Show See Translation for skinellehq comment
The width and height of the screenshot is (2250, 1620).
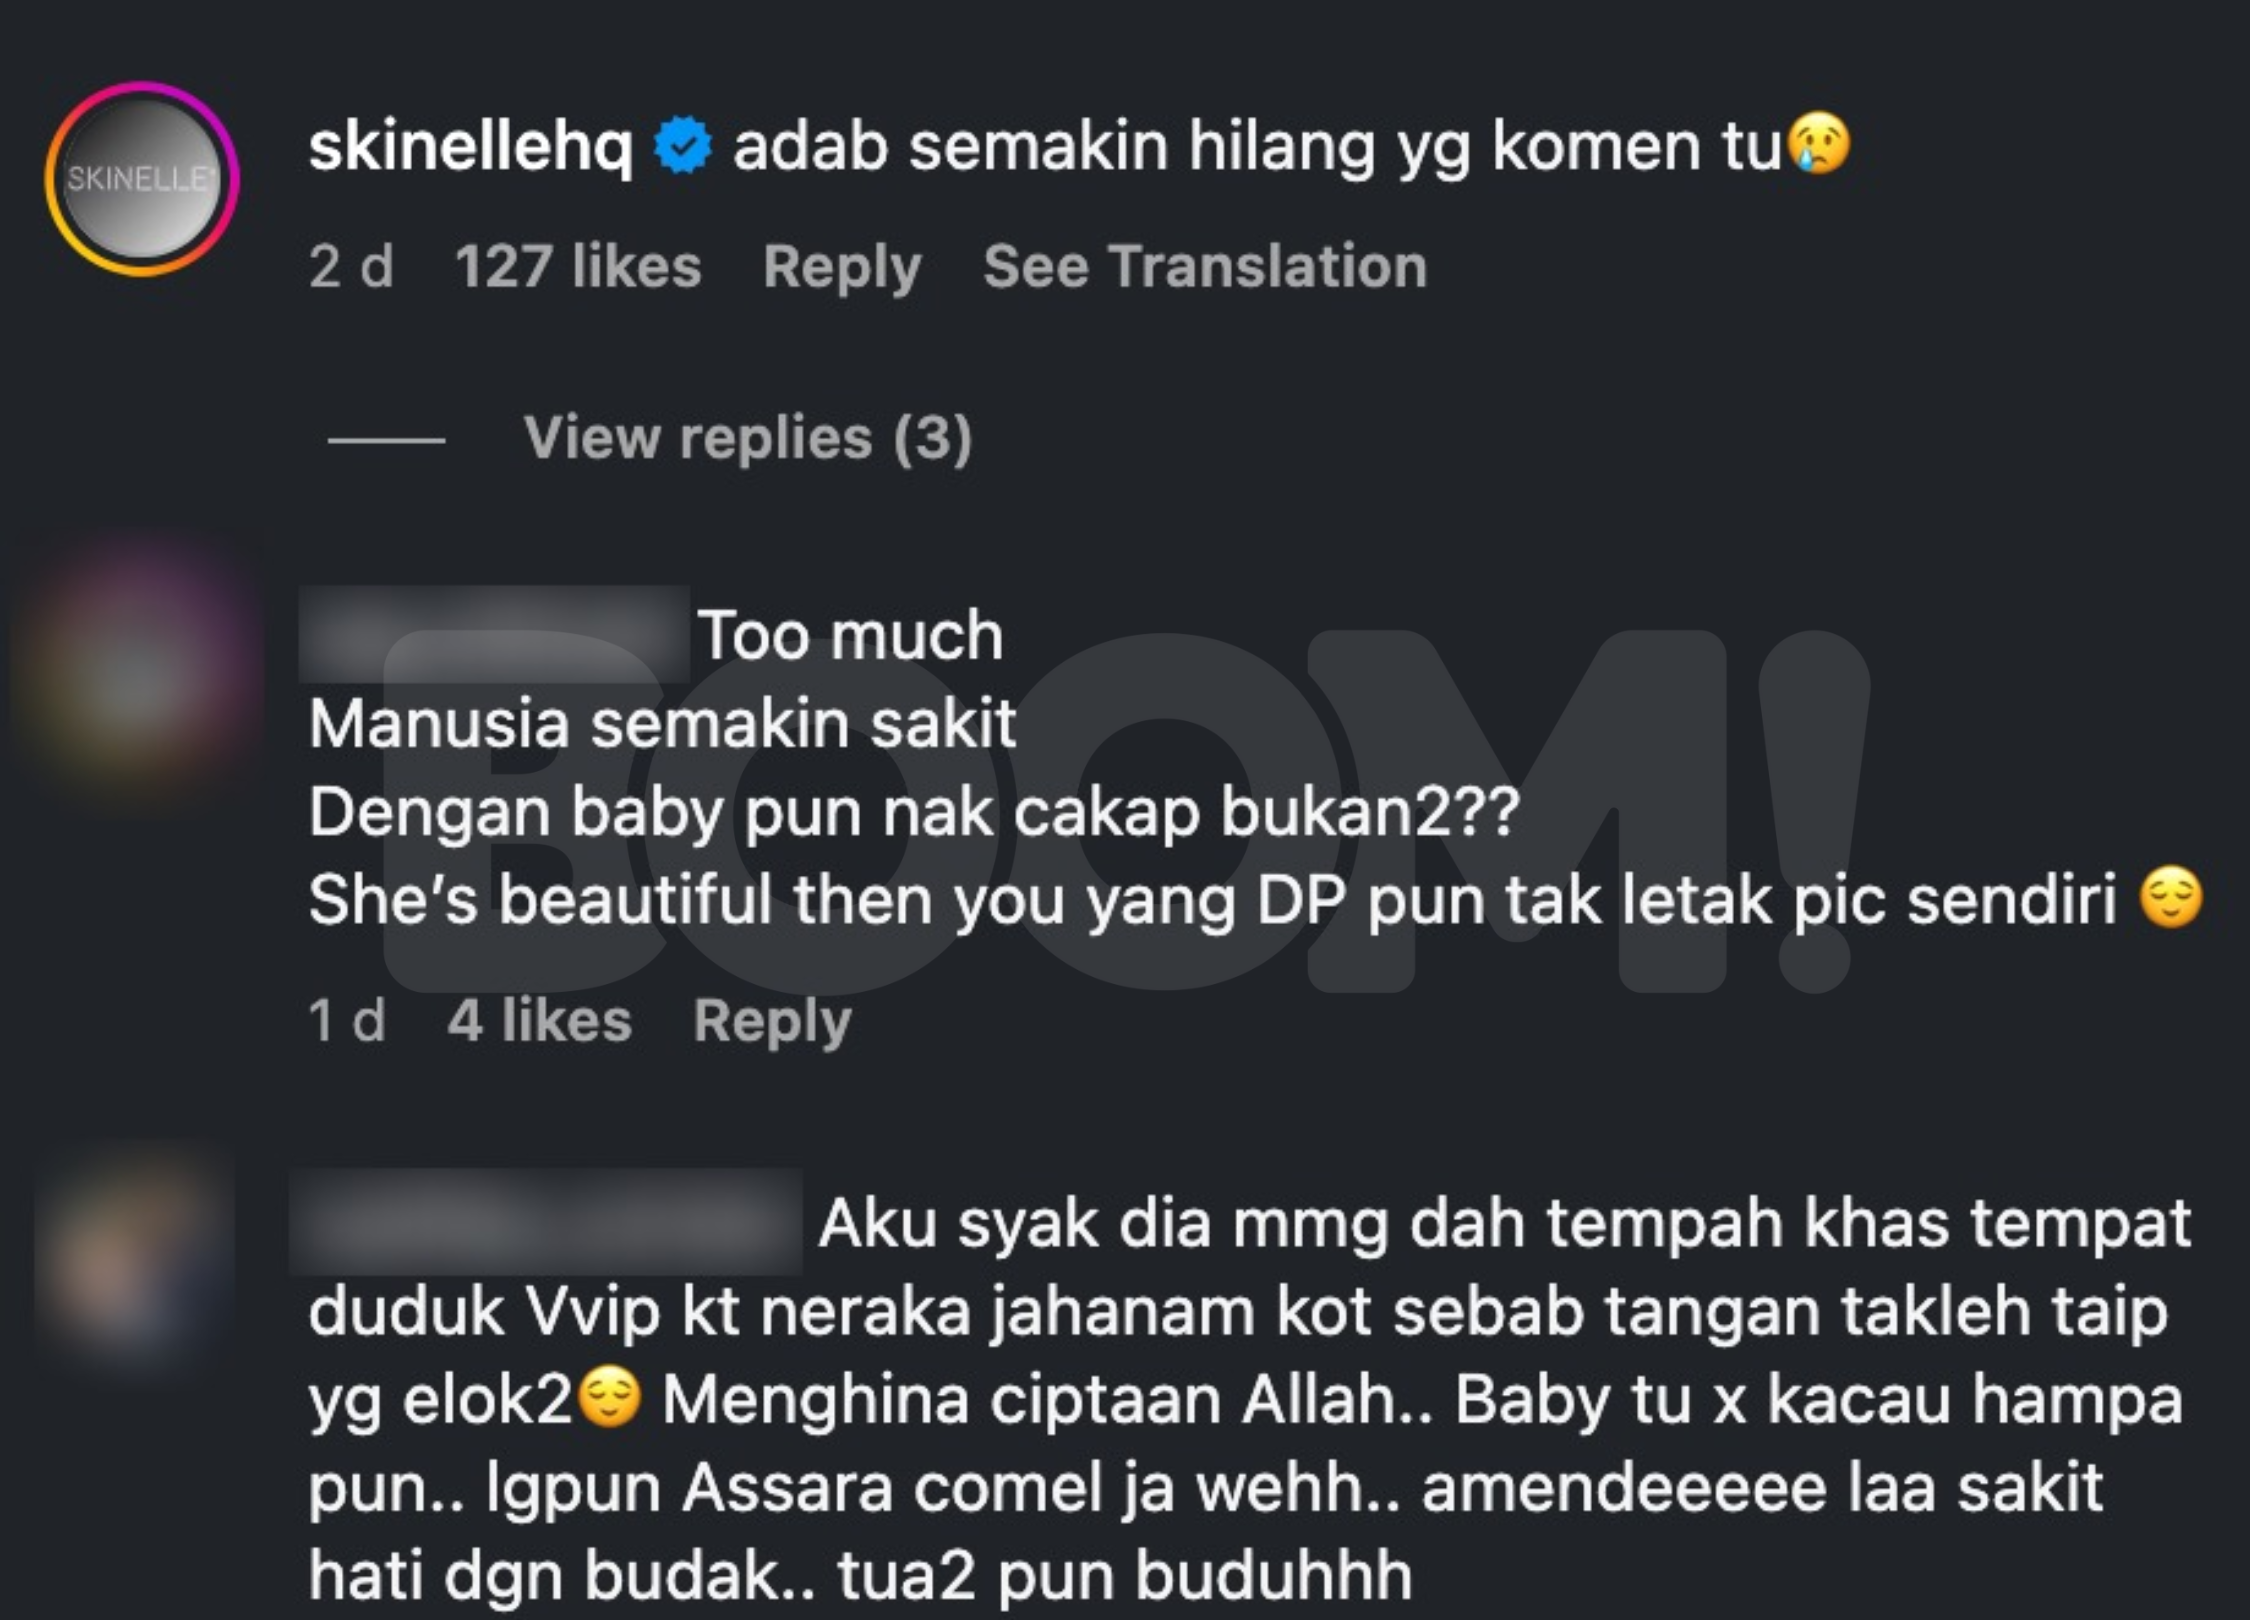(x=1205, y=266)
